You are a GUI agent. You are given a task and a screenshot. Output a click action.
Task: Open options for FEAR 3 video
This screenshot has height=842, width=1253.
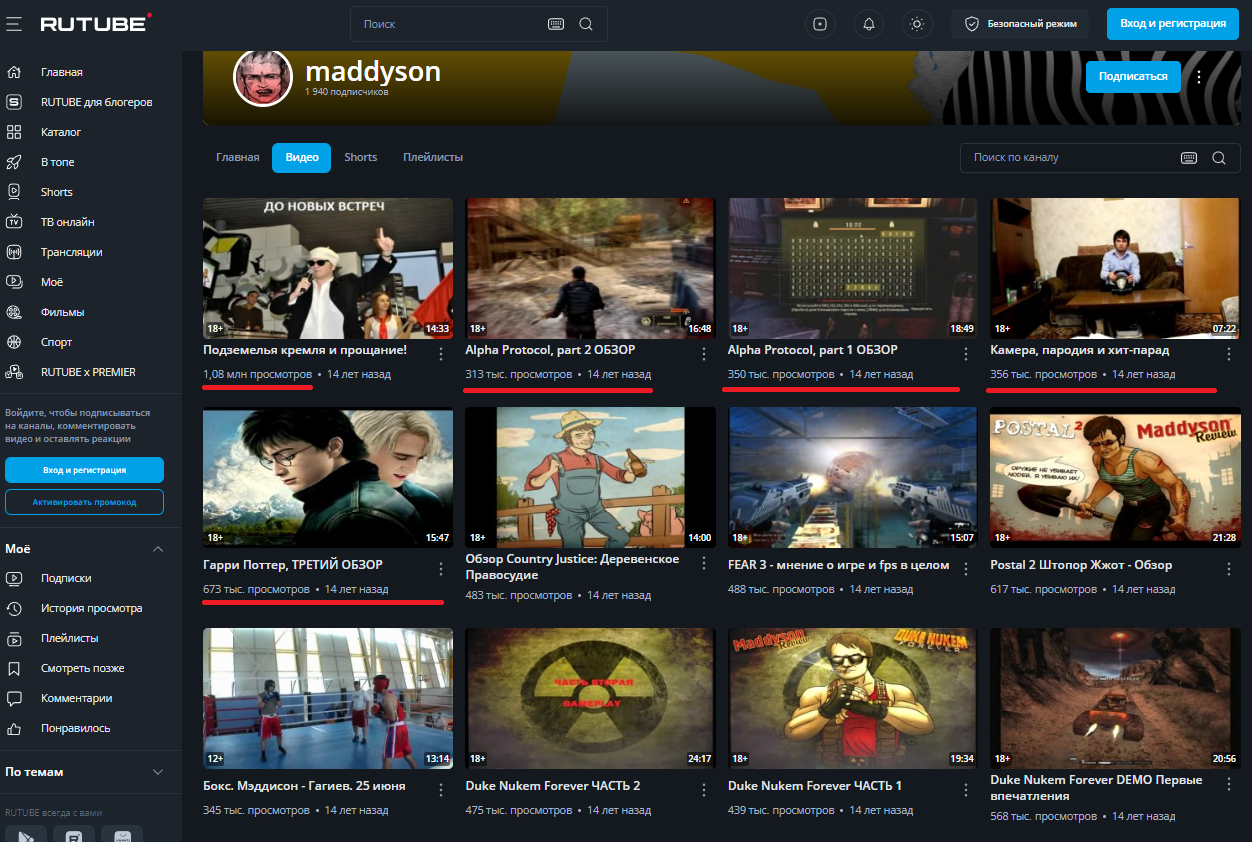(x=966, y=569)
